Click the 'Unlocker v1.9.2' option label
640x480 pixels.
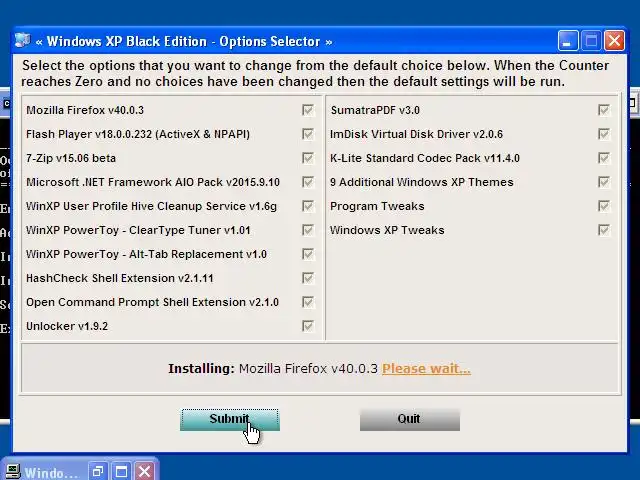(67, 326)
